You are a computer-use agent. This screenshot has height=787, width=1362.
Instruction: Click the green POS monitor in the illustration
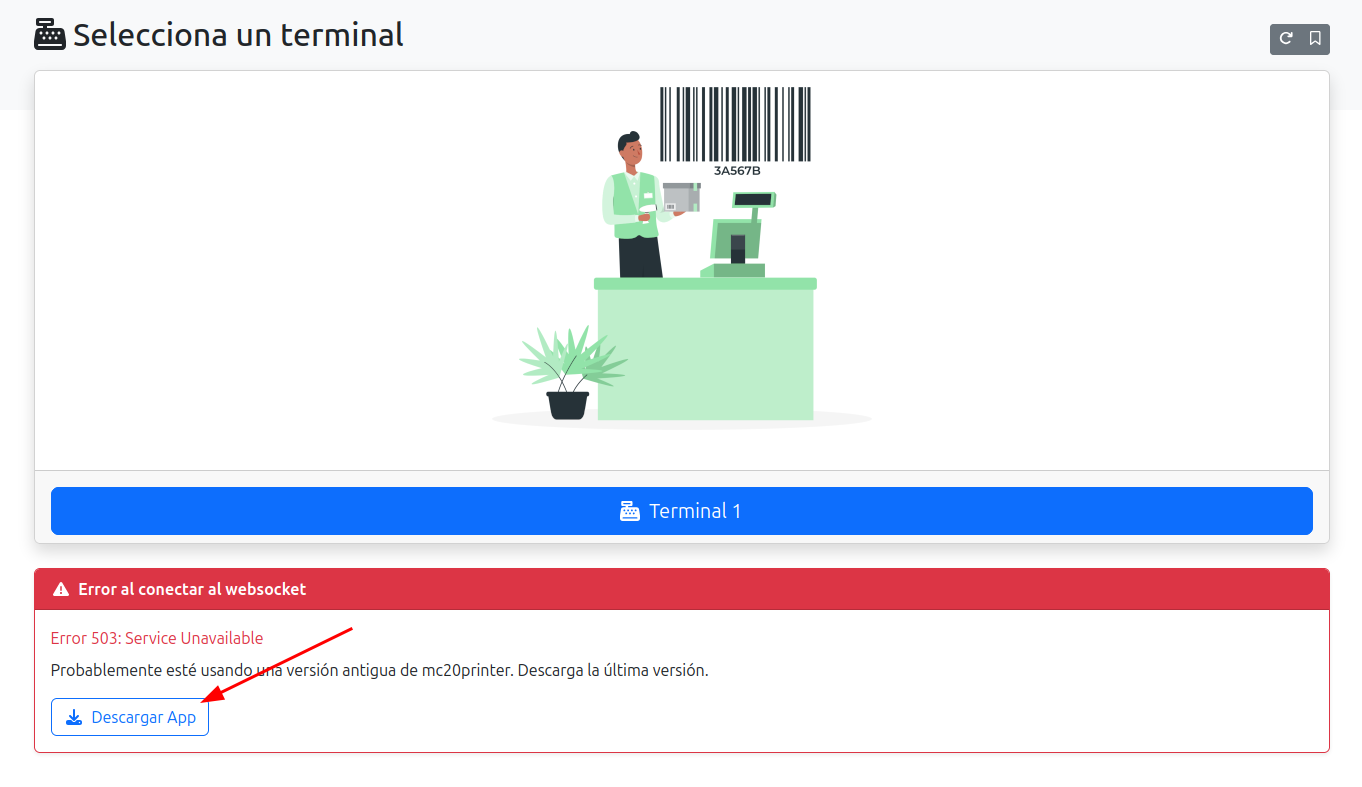[735, 238]
